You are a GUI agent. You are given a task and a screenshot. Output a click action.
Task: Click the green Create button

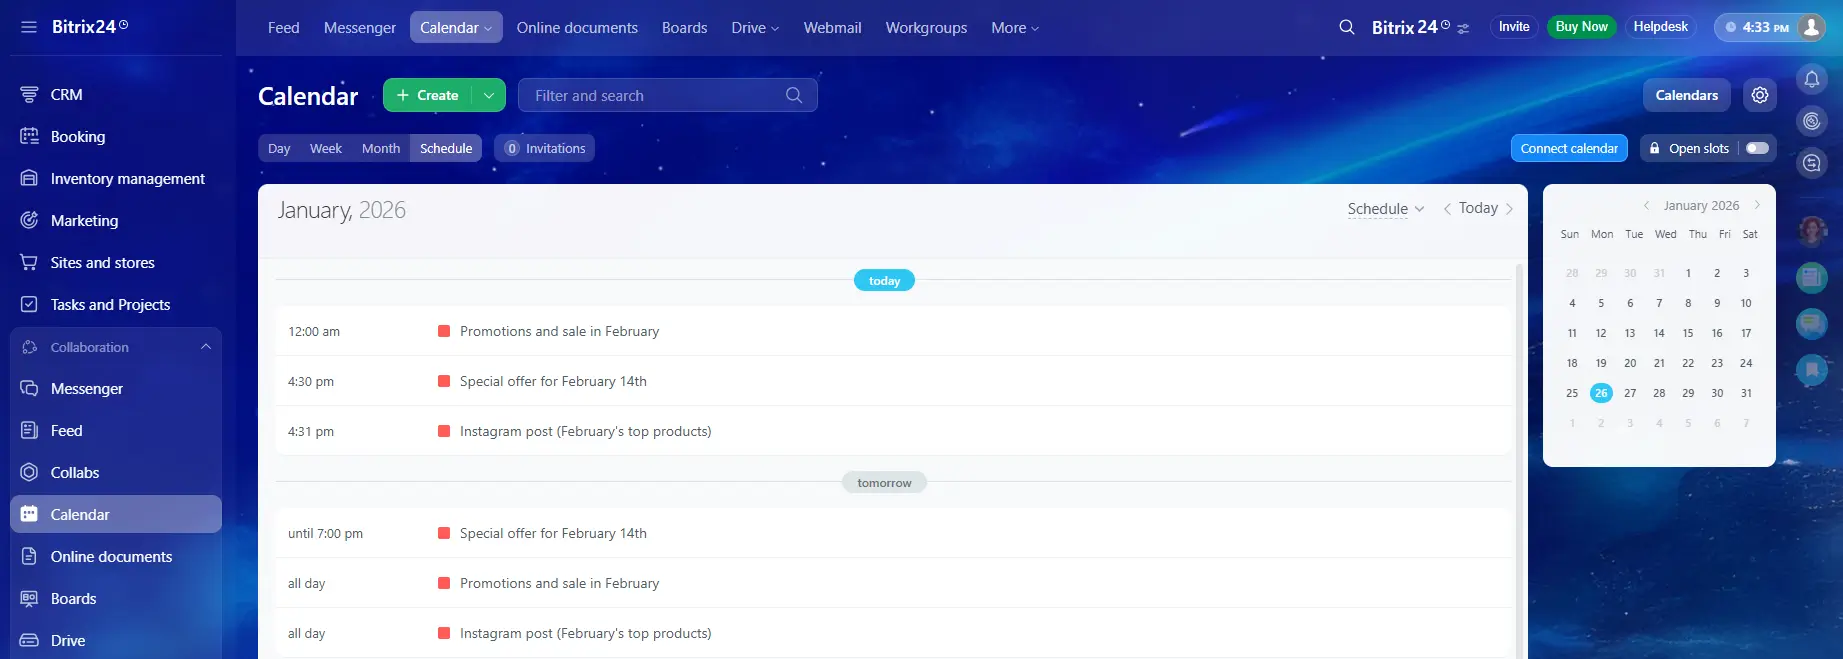tap(427, 95)
